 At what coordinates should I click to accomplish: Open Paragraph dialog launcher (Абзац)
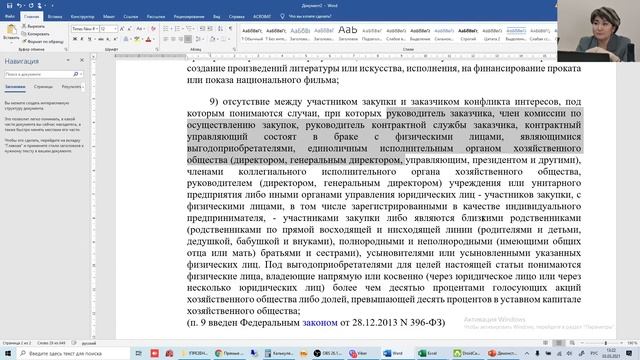click(x=234, y=49)
